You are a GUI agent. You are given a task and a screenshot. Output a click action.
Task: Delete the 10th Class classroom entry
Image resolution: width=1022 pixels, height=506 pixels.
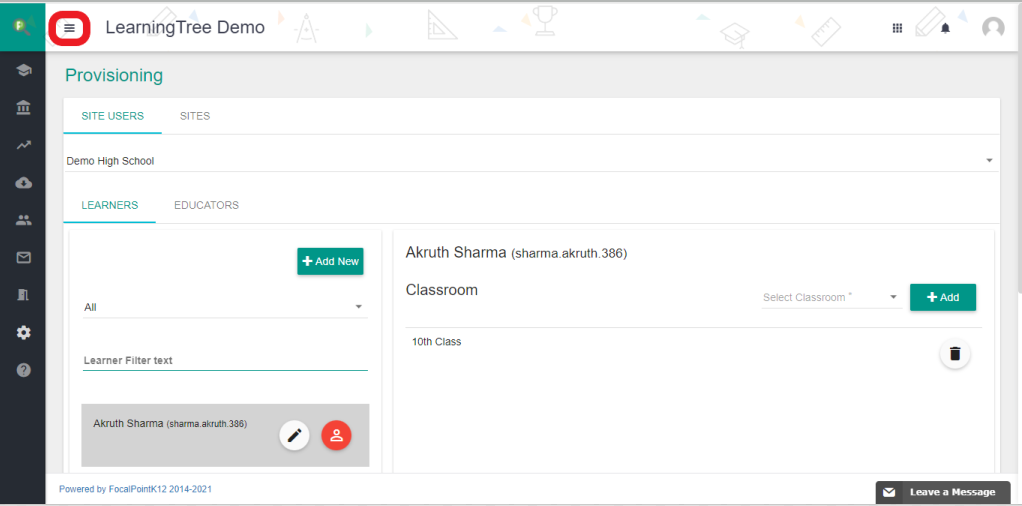coord(954,354)
